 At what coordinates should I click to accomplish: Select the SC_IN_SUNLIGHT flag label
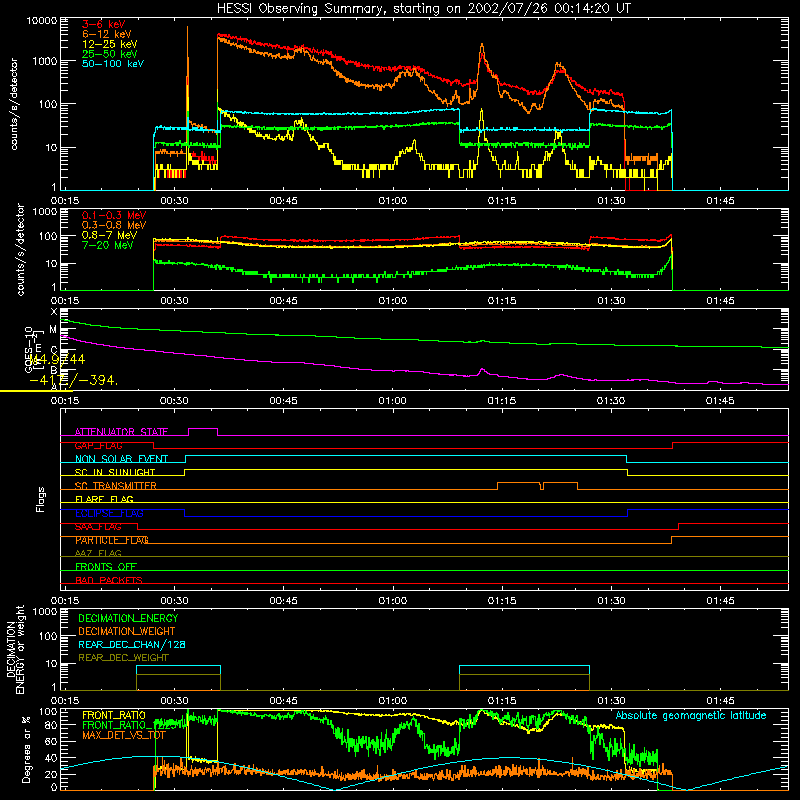pyautogui.click(x=115, y=472)
